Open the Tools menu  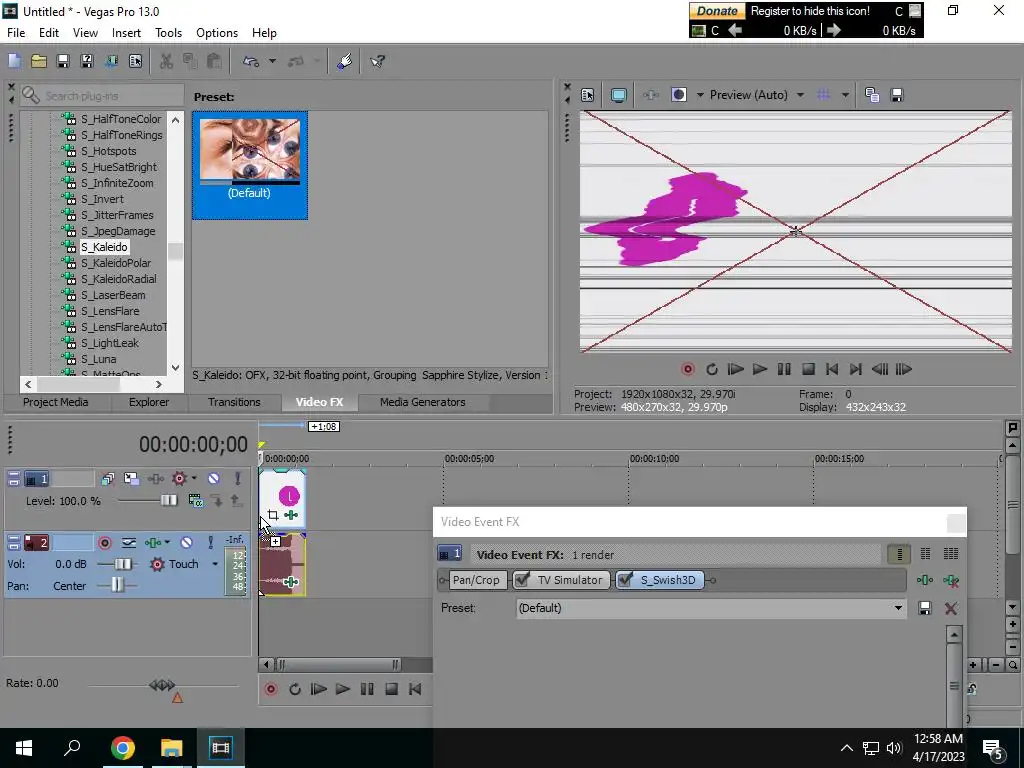pos(168,33)
